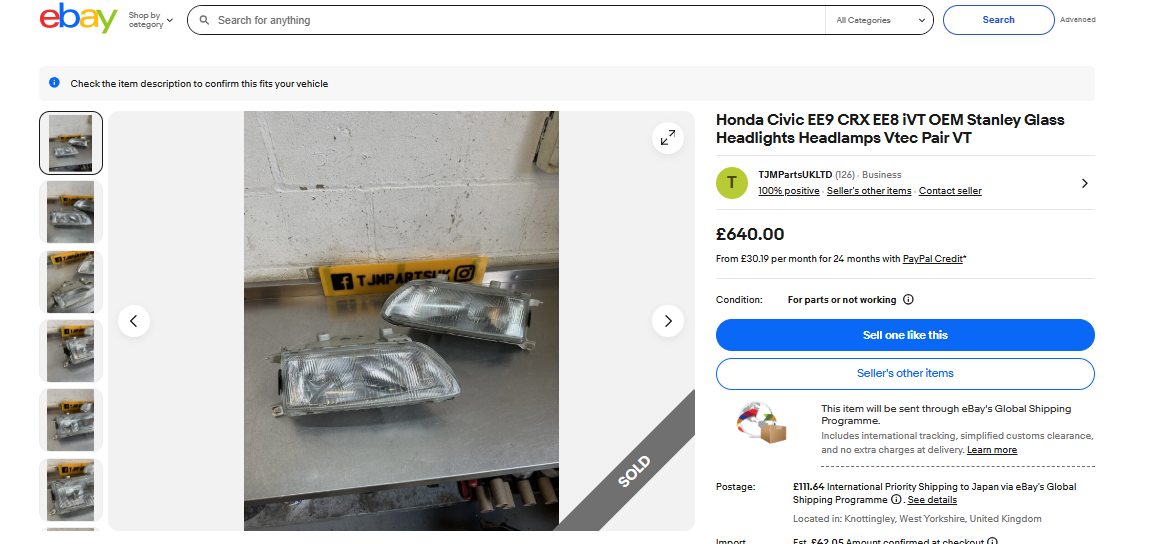Expand seller details chevron
Screen dimensions: 1171x544
(x=1084, y=183)
